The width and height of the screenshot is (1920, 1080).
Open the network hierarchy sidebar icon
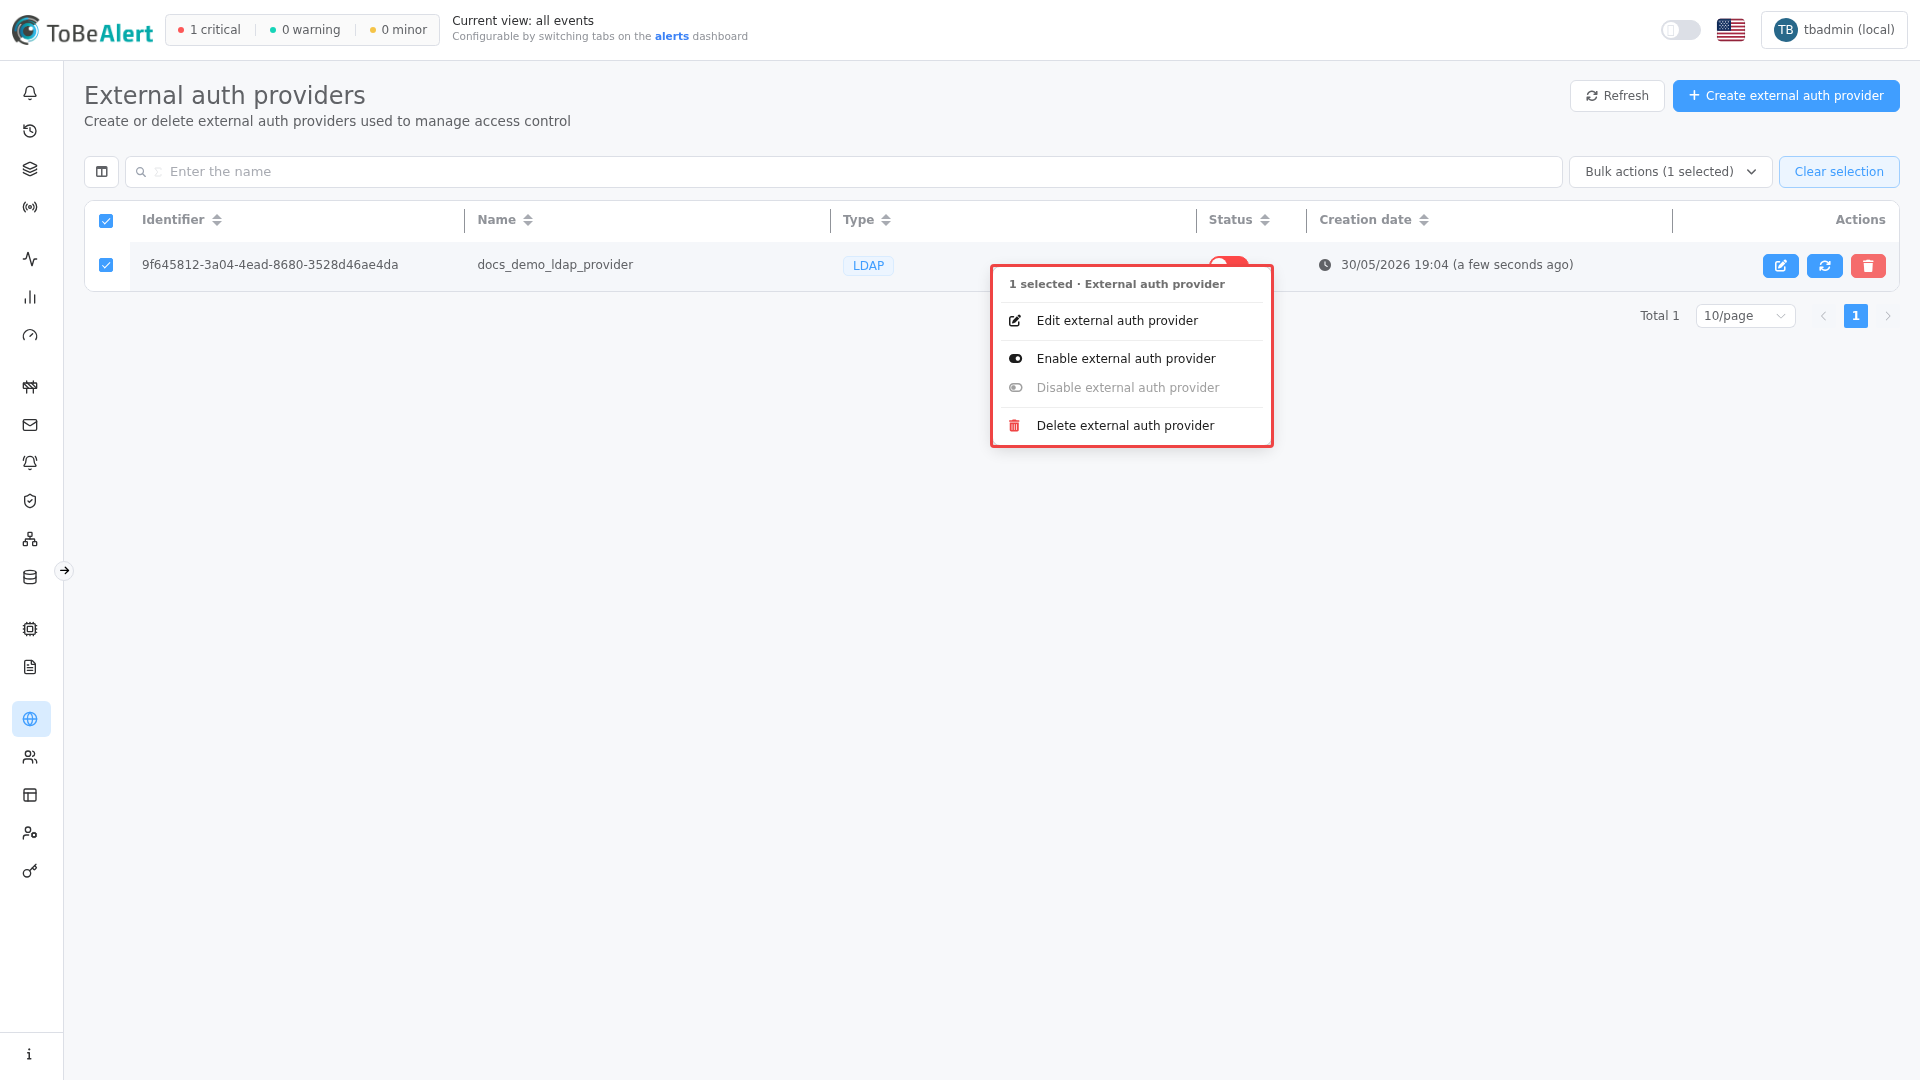coord(30,539)
